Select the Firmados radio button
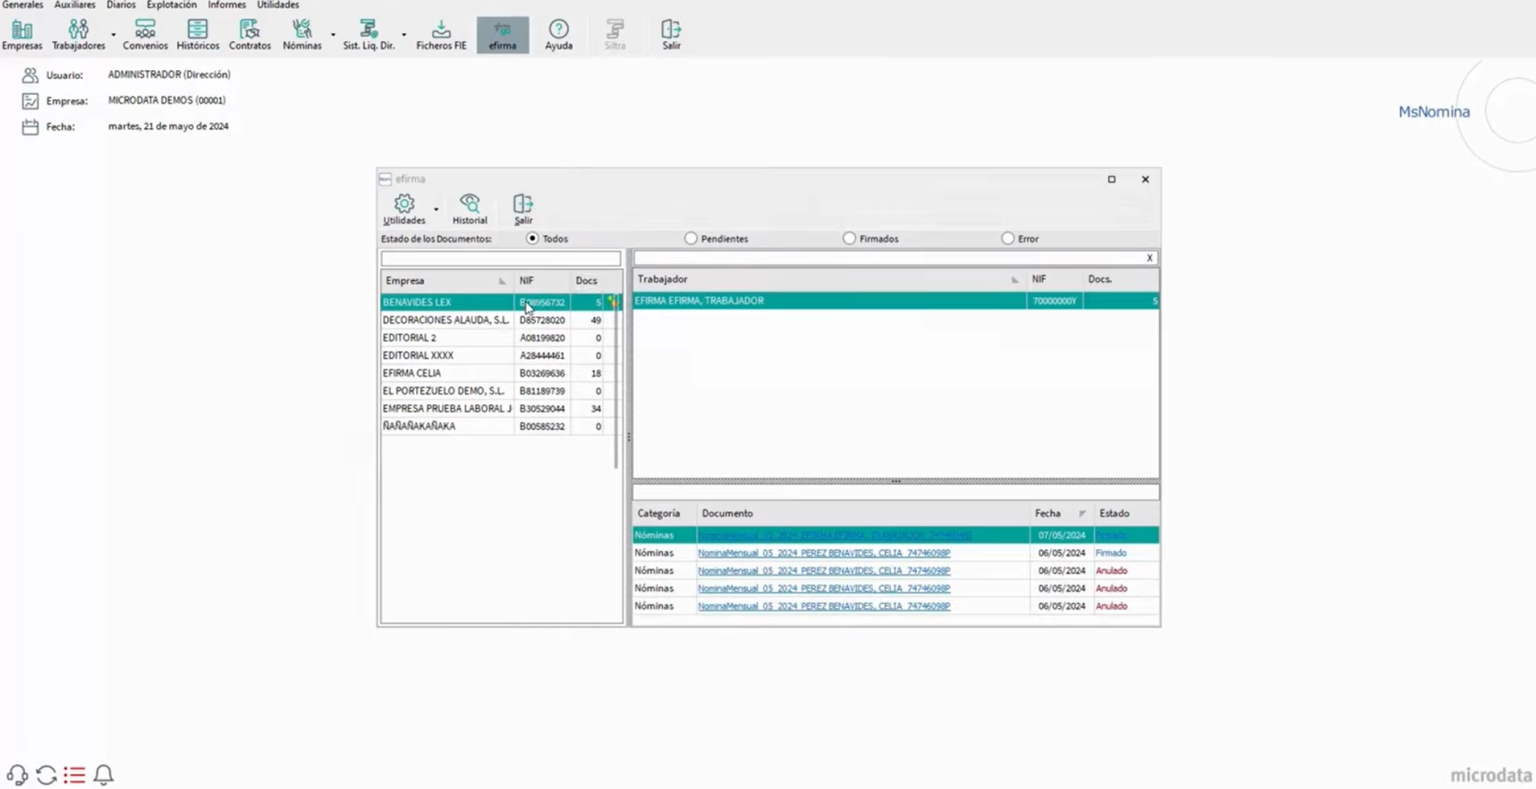 (x=849, y=238)
